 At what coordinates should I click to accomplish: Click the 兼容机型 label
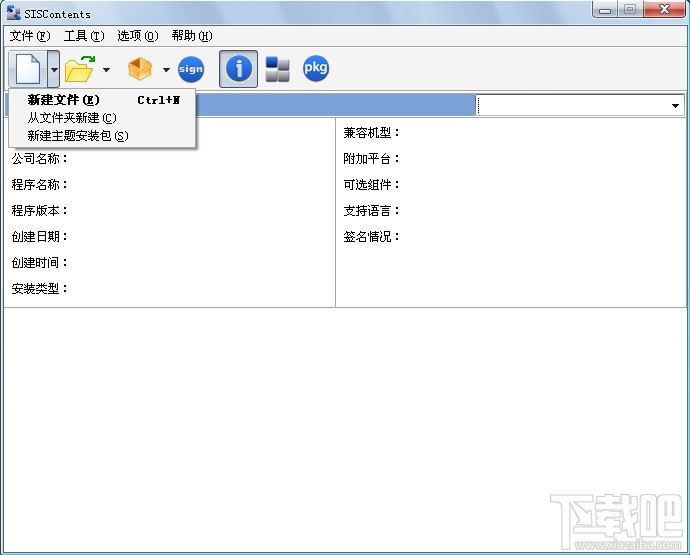coord(371,133)
